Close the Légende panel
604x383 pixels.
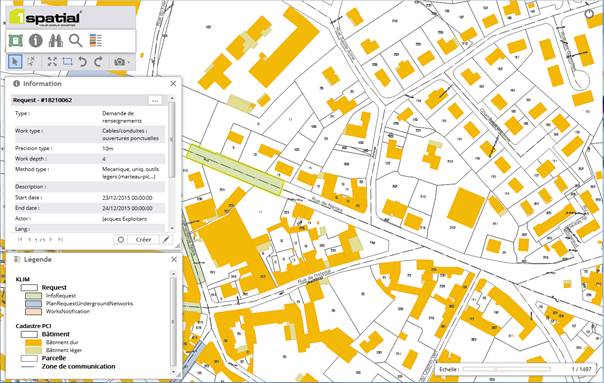(174, 259)
